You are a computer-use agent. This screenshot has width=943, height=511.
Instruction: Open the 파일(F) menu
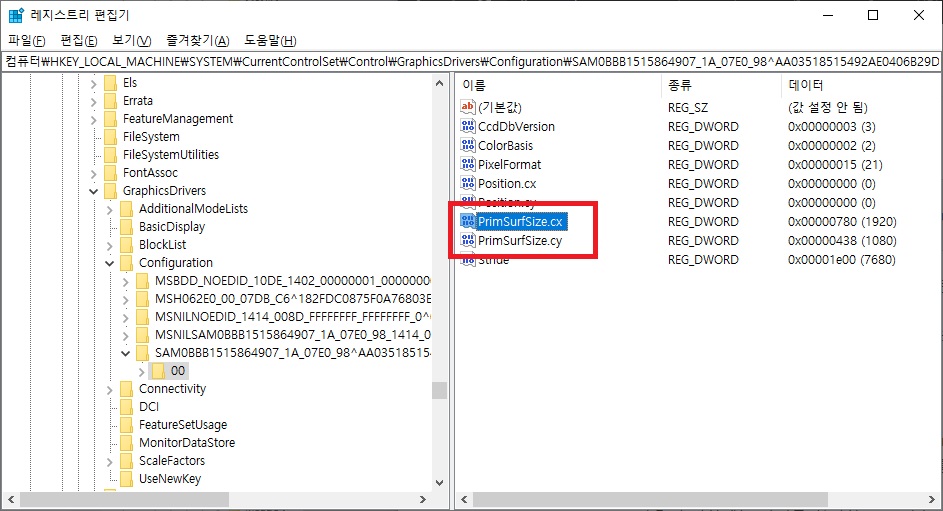(27, 40)
